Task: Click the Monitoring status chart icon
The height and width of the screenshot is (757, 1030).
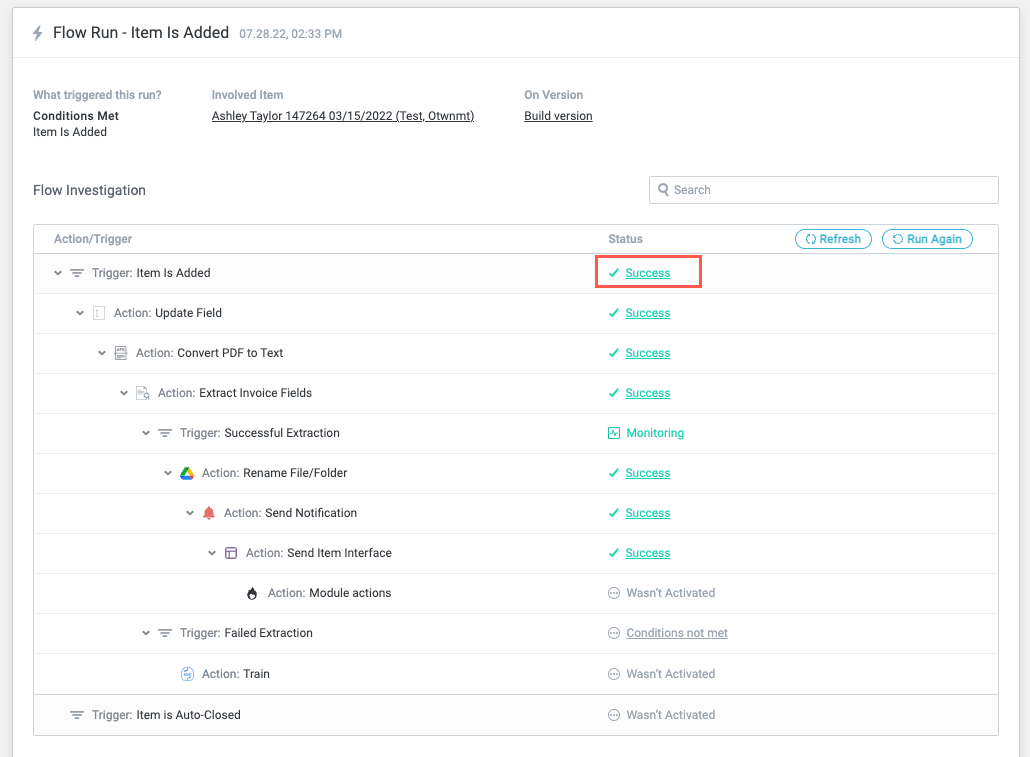Action: tap(614, 433)
